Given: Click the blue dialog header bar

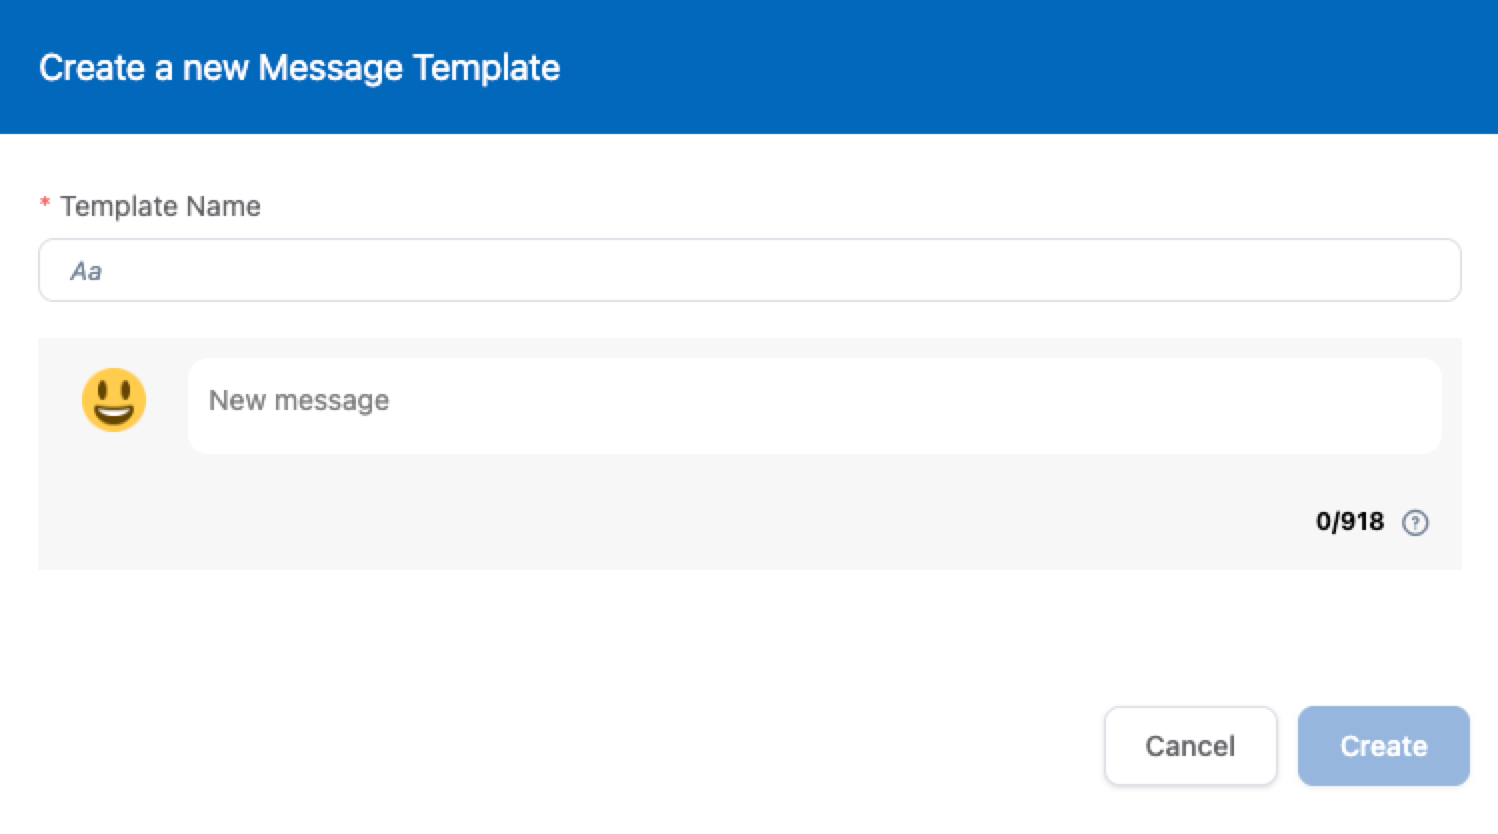Looking at the screenshot, I should [x=1000, y=68].
